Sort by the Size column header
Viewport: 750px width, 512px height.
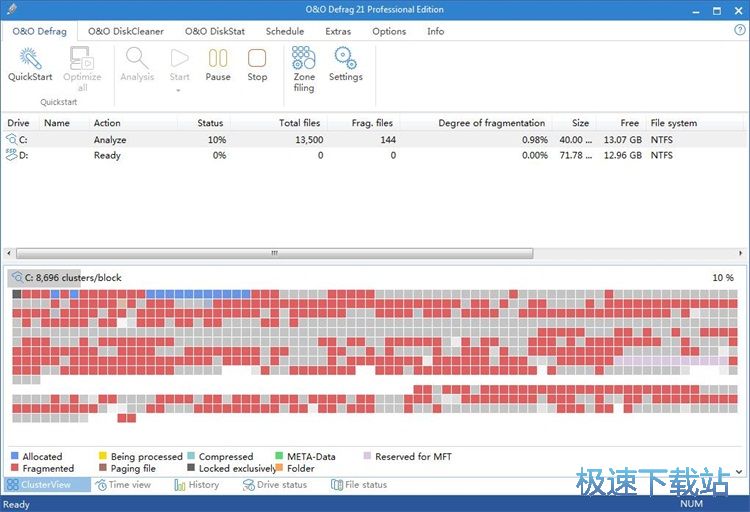coord(580,123)
